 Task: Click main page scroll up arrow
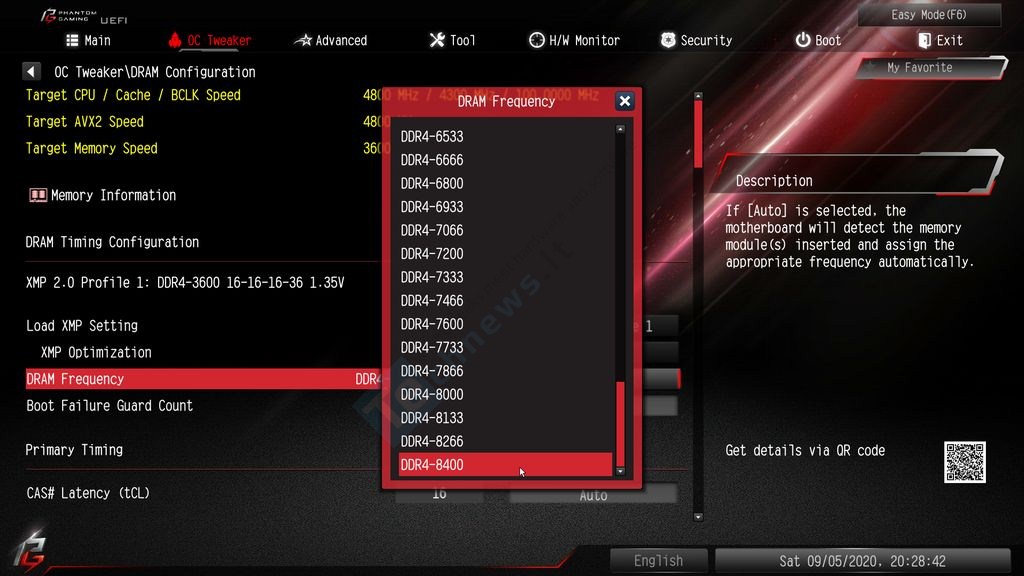point(698,96)
